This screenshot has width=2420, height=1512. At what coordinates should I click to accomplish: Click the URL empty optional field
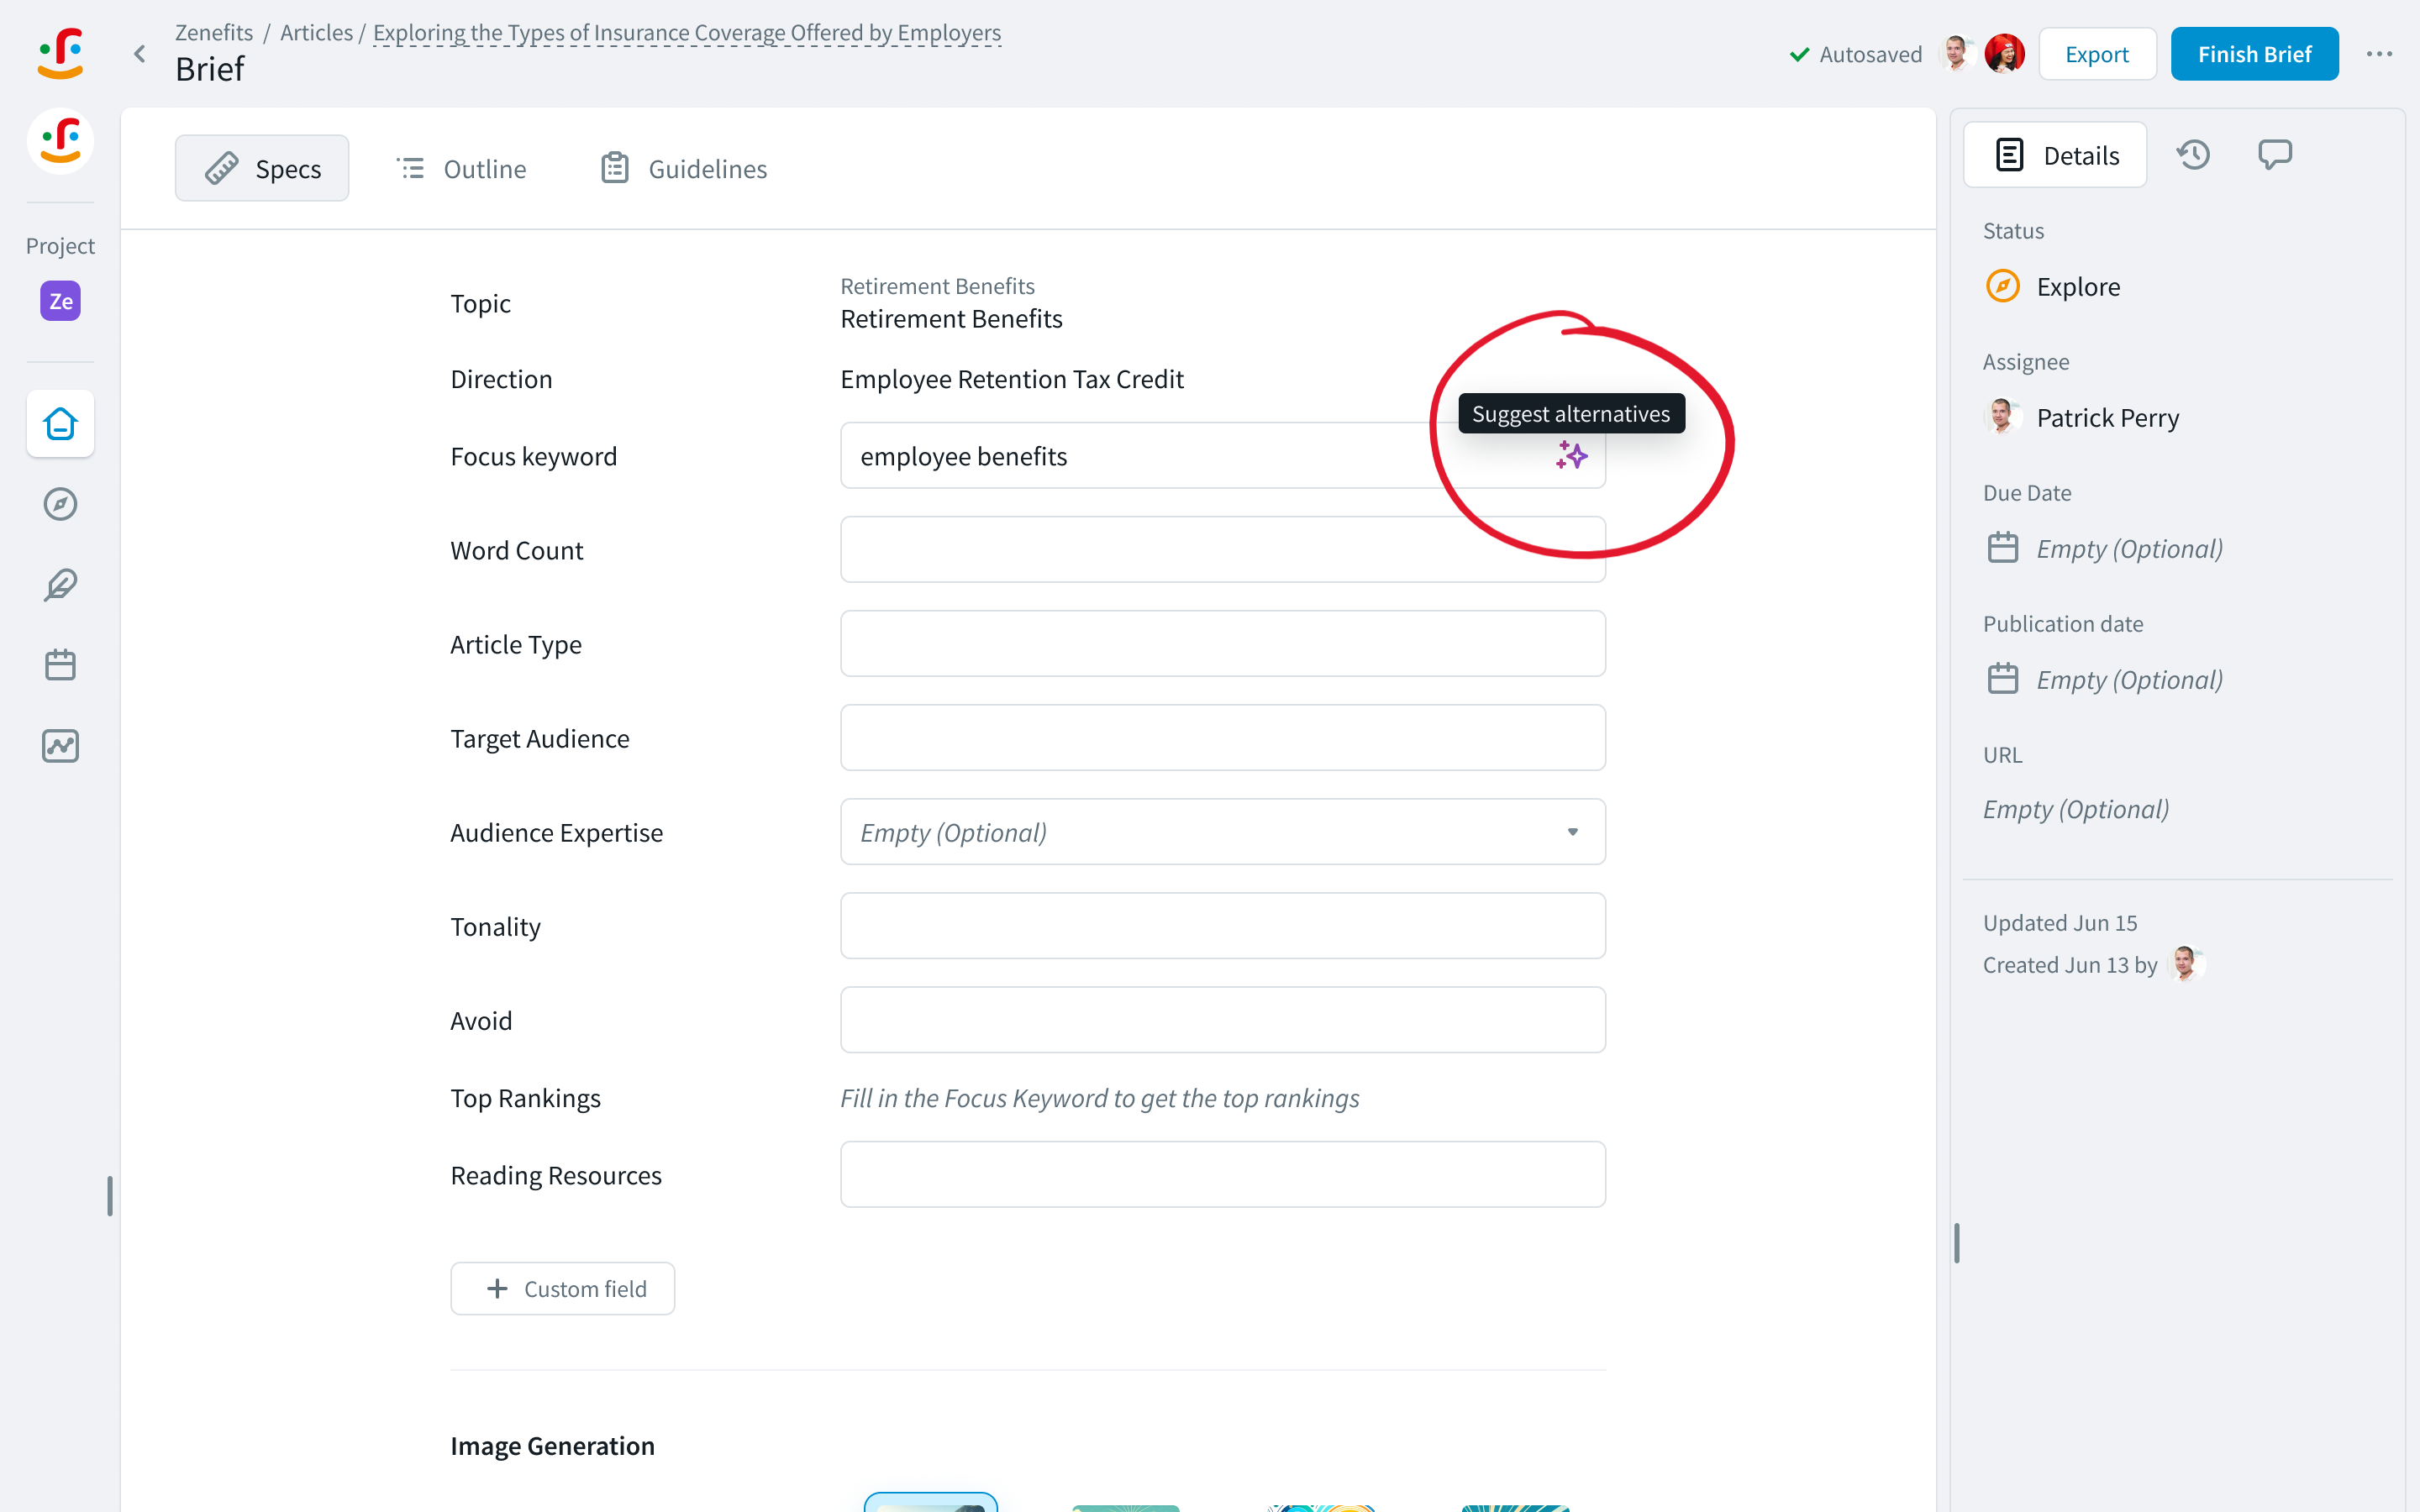[2076, 809]
